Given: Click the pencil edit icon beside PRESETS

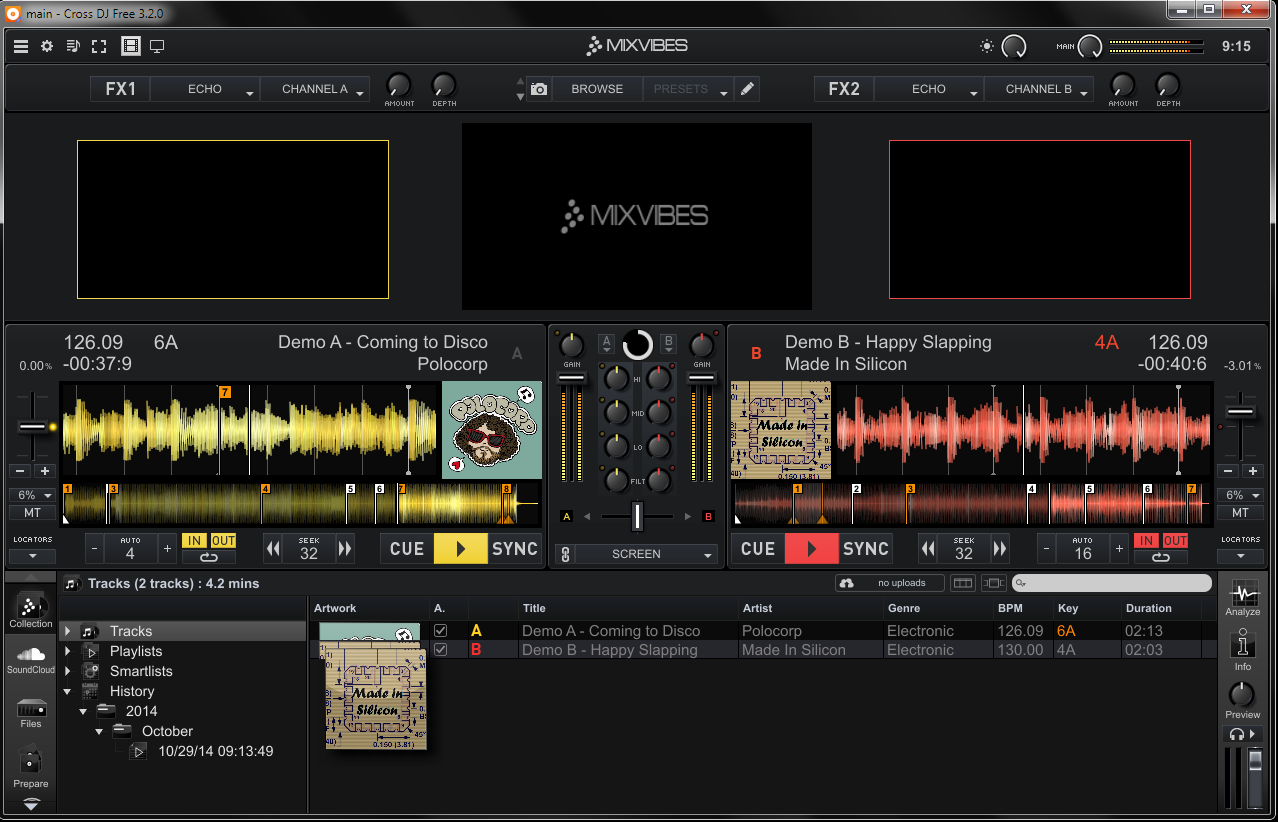Looking at the screenshot, I should pos(747,89).
